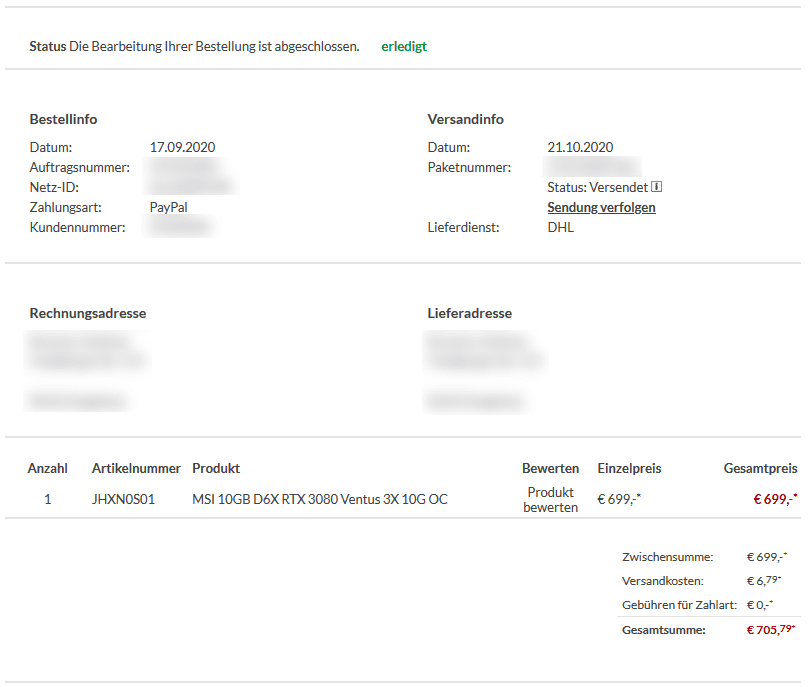Click the Versandkosten amount € 6,79
Image resolution: width=810 pixels, height=687 pixels.
click(765, 581)
